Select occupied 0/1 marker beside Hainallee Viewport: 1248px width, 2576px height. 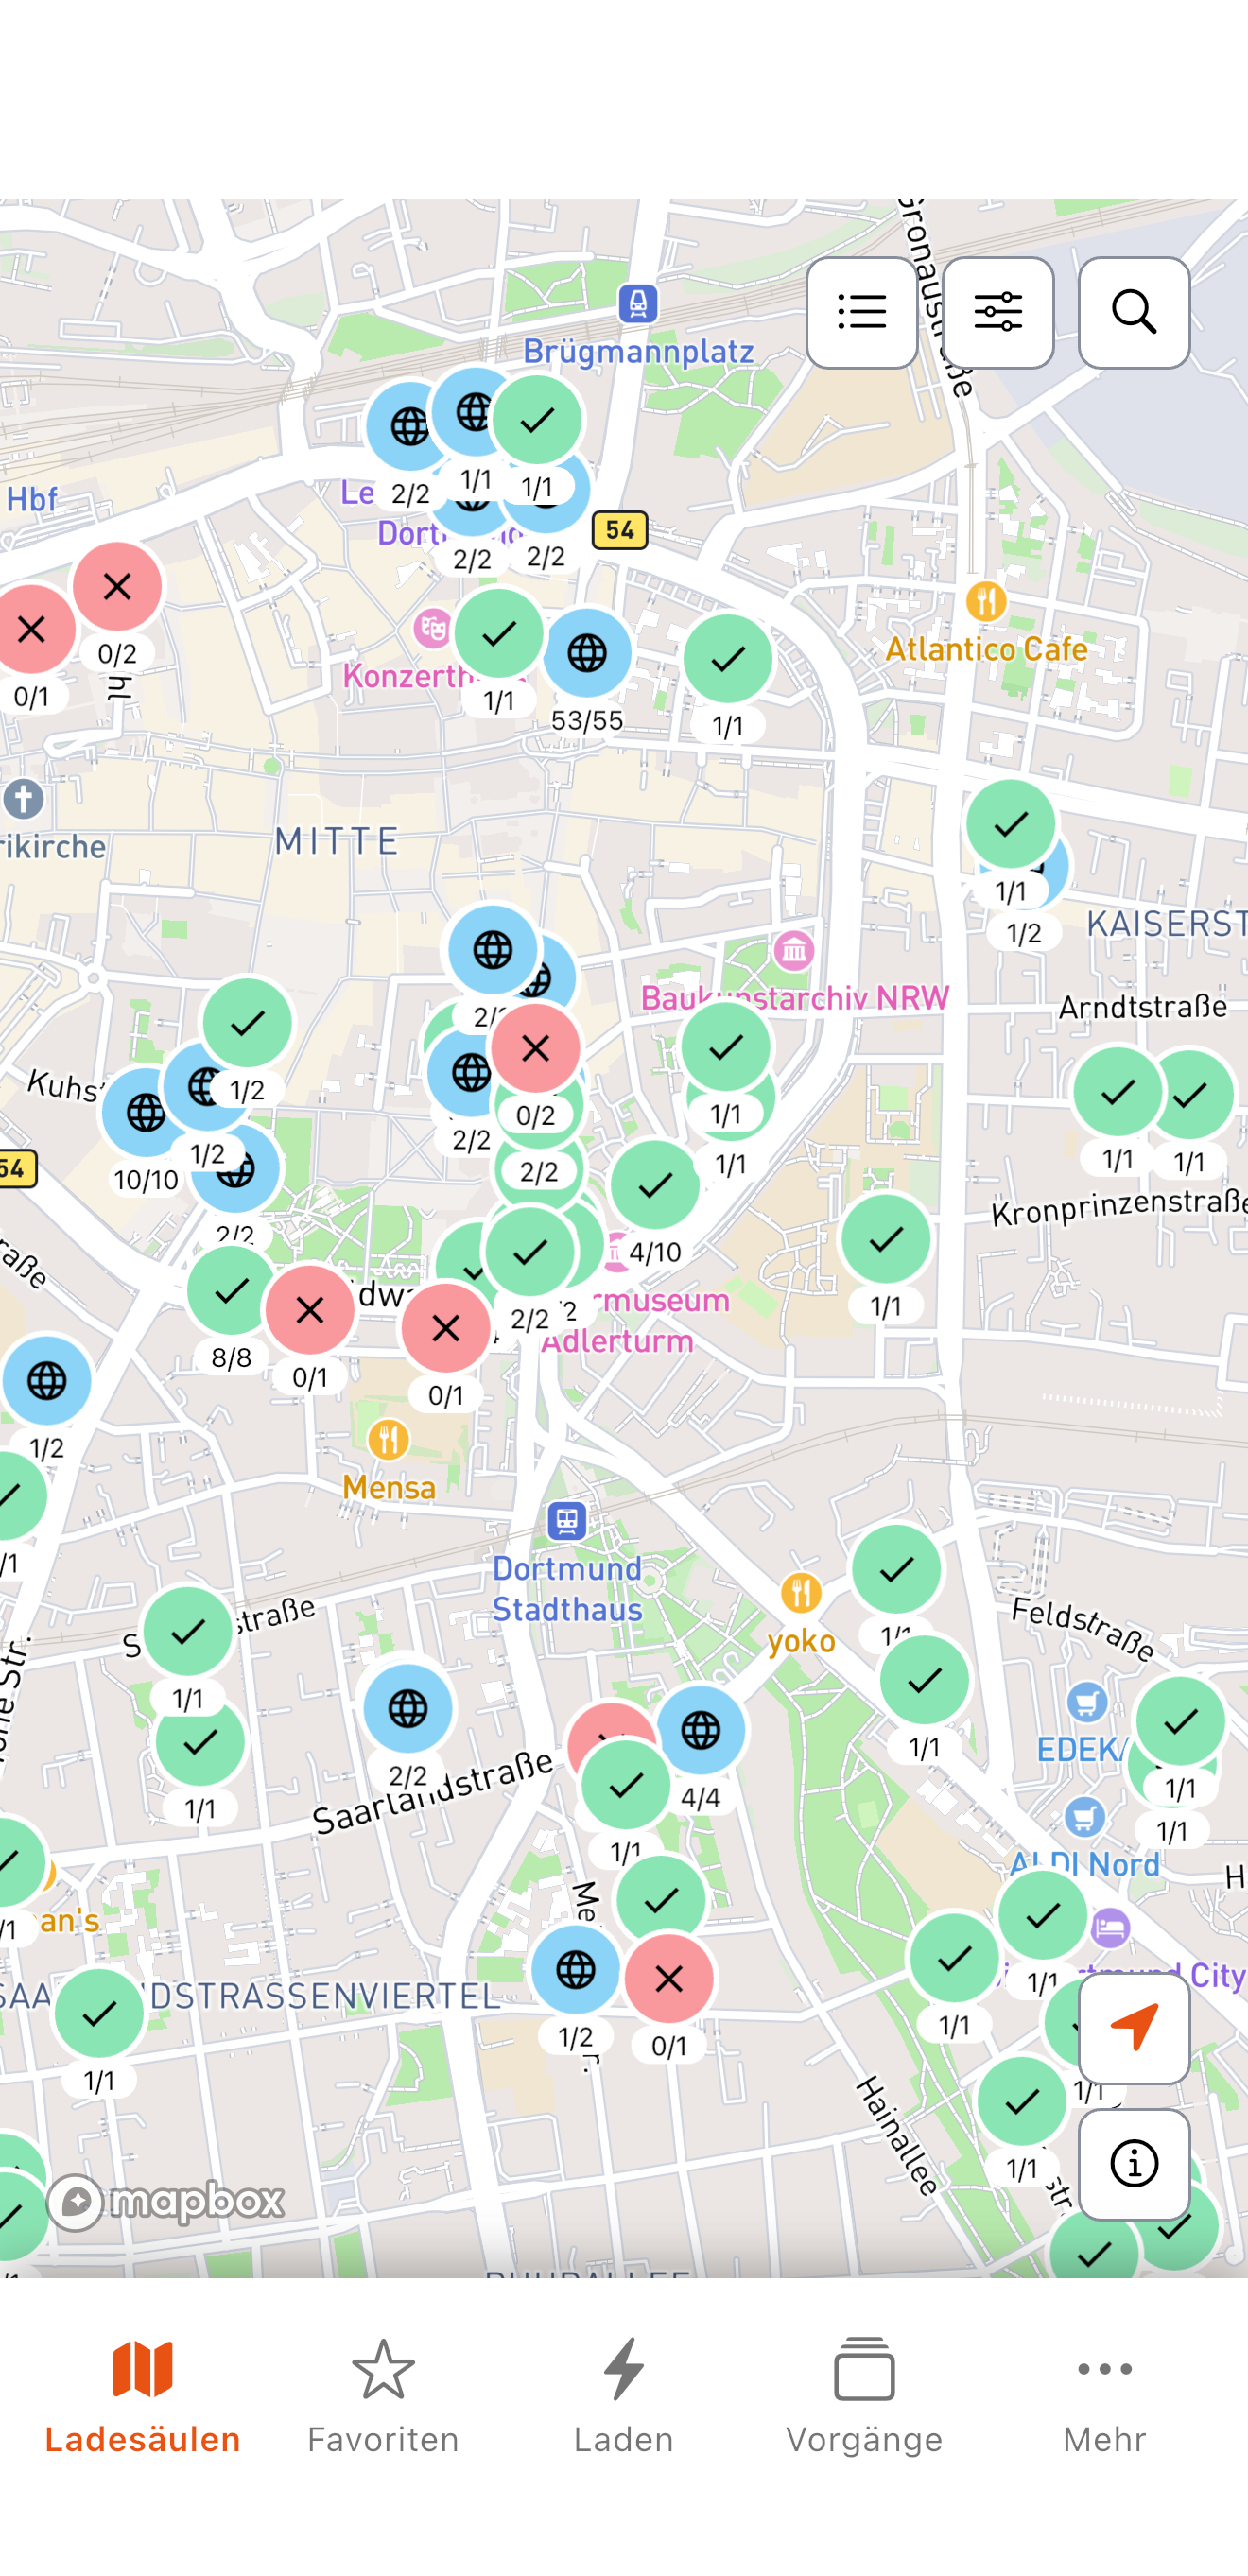click(x=669, y=1979)
